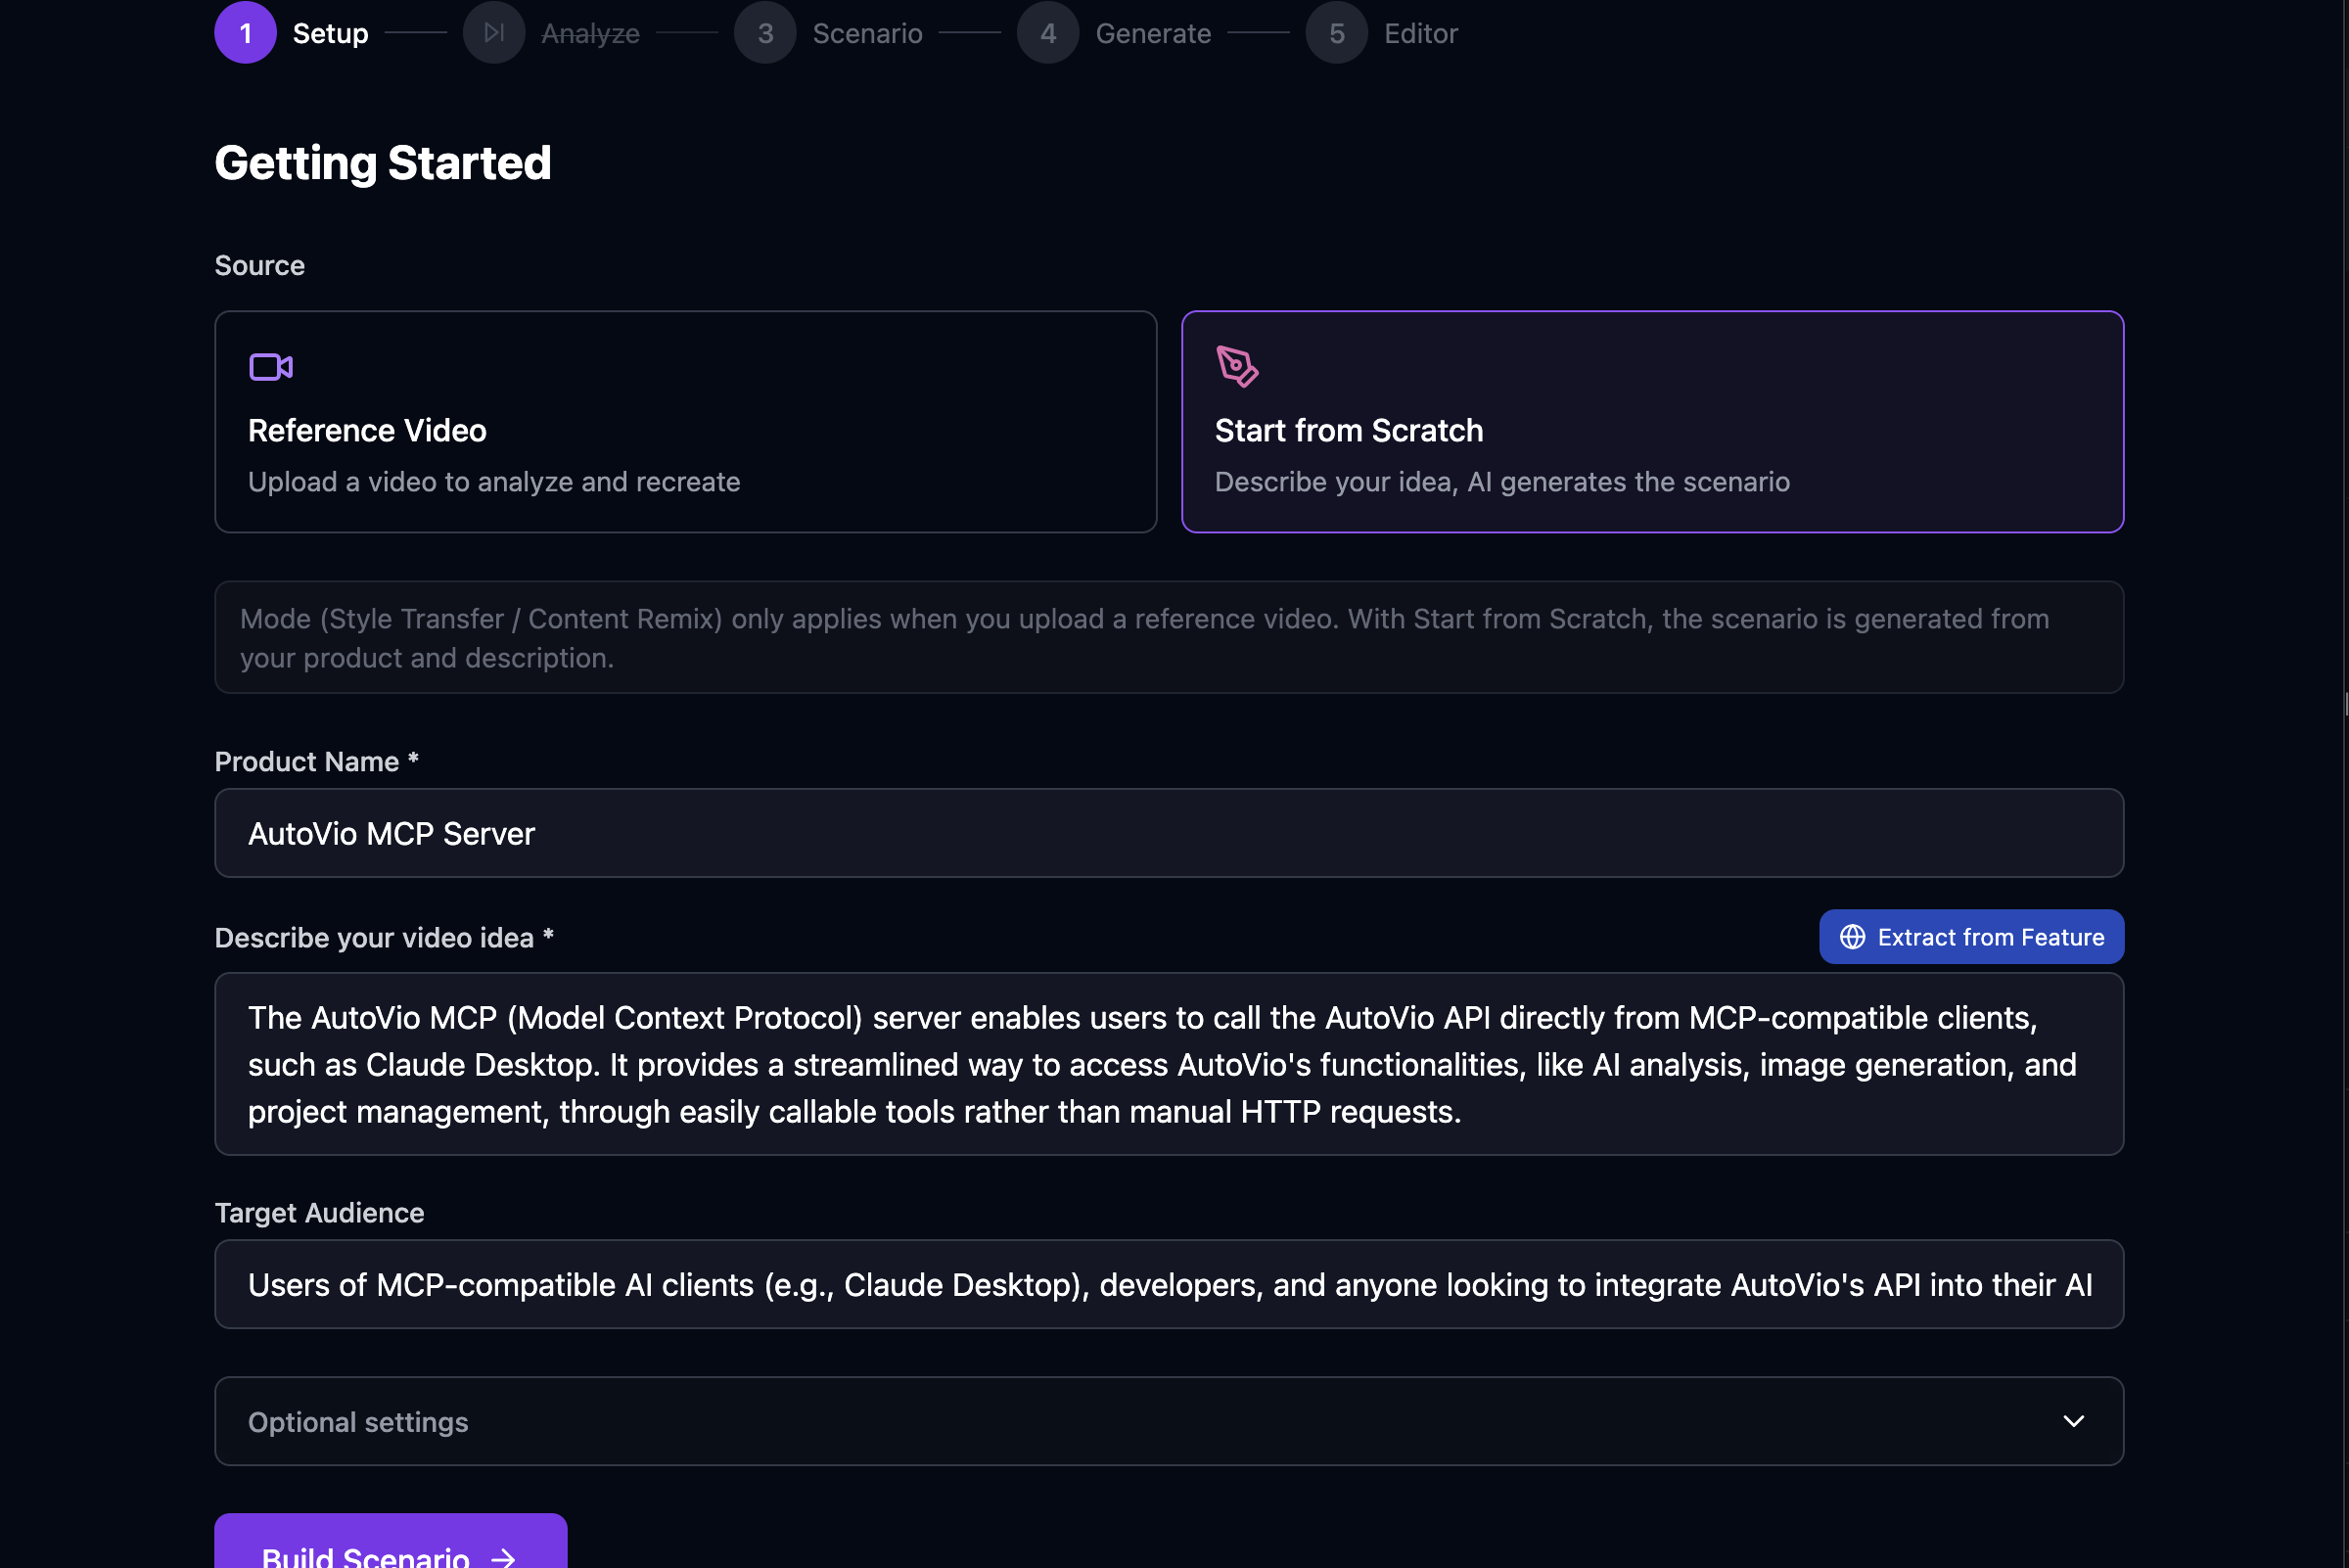Click step 1 Setup circle
The image size is (2349, 1568).
pos(245,33)
